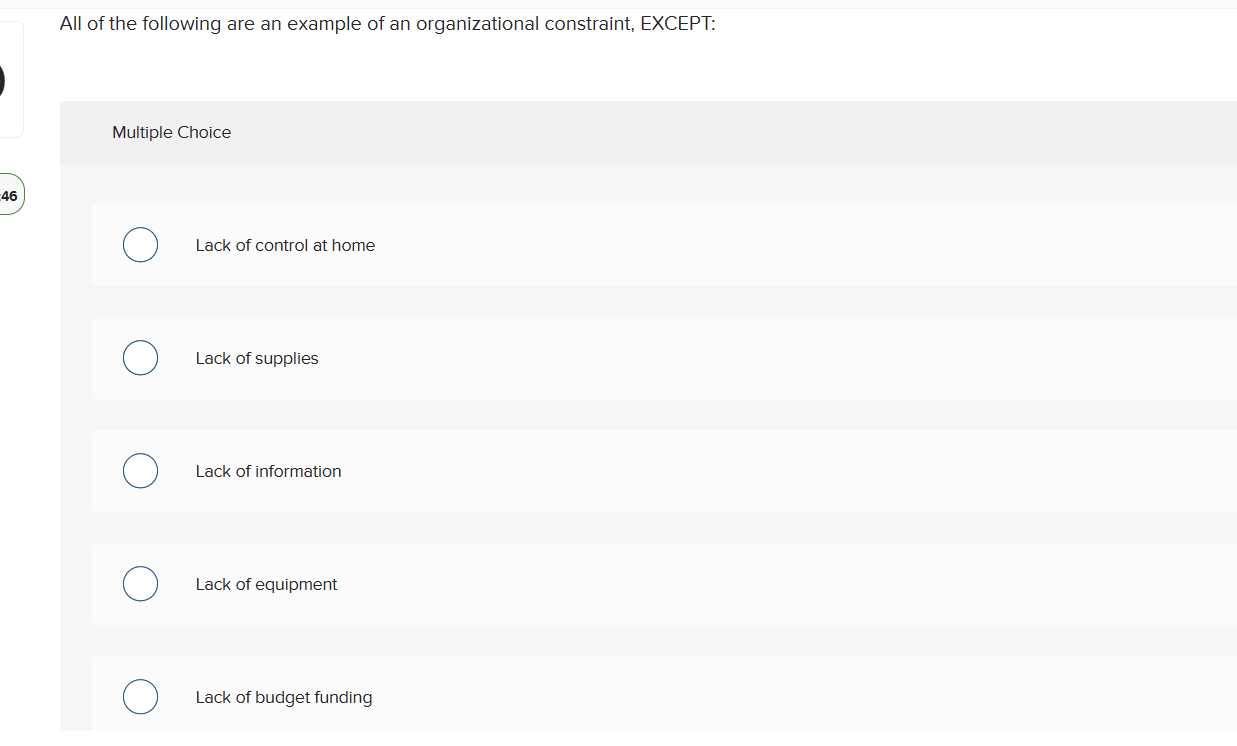Select the "Lack of supplies" radio button
This screenshot has height=746, width=1237.
coord(140,357)
